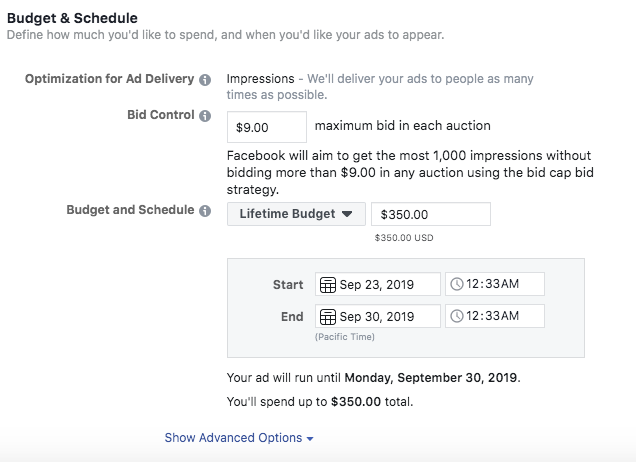Click the Bid Control info icon

click(205, 116)
